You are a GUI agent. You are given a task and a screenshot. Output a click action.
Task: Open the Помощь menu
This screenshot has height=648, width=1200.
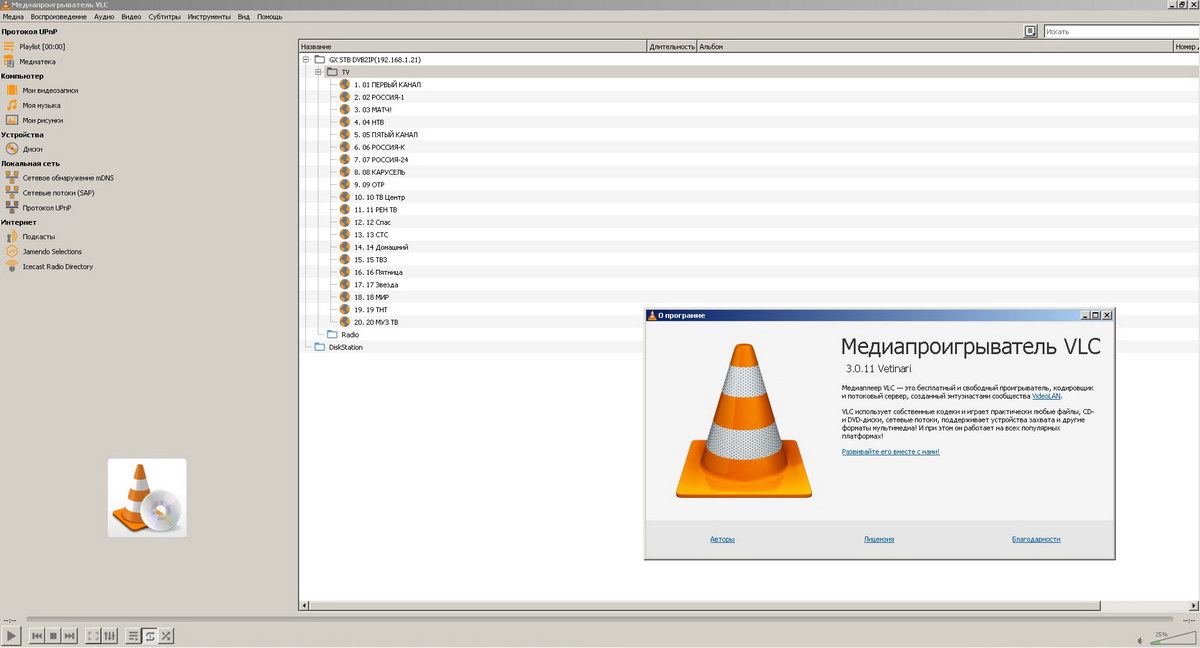point(269,17)
